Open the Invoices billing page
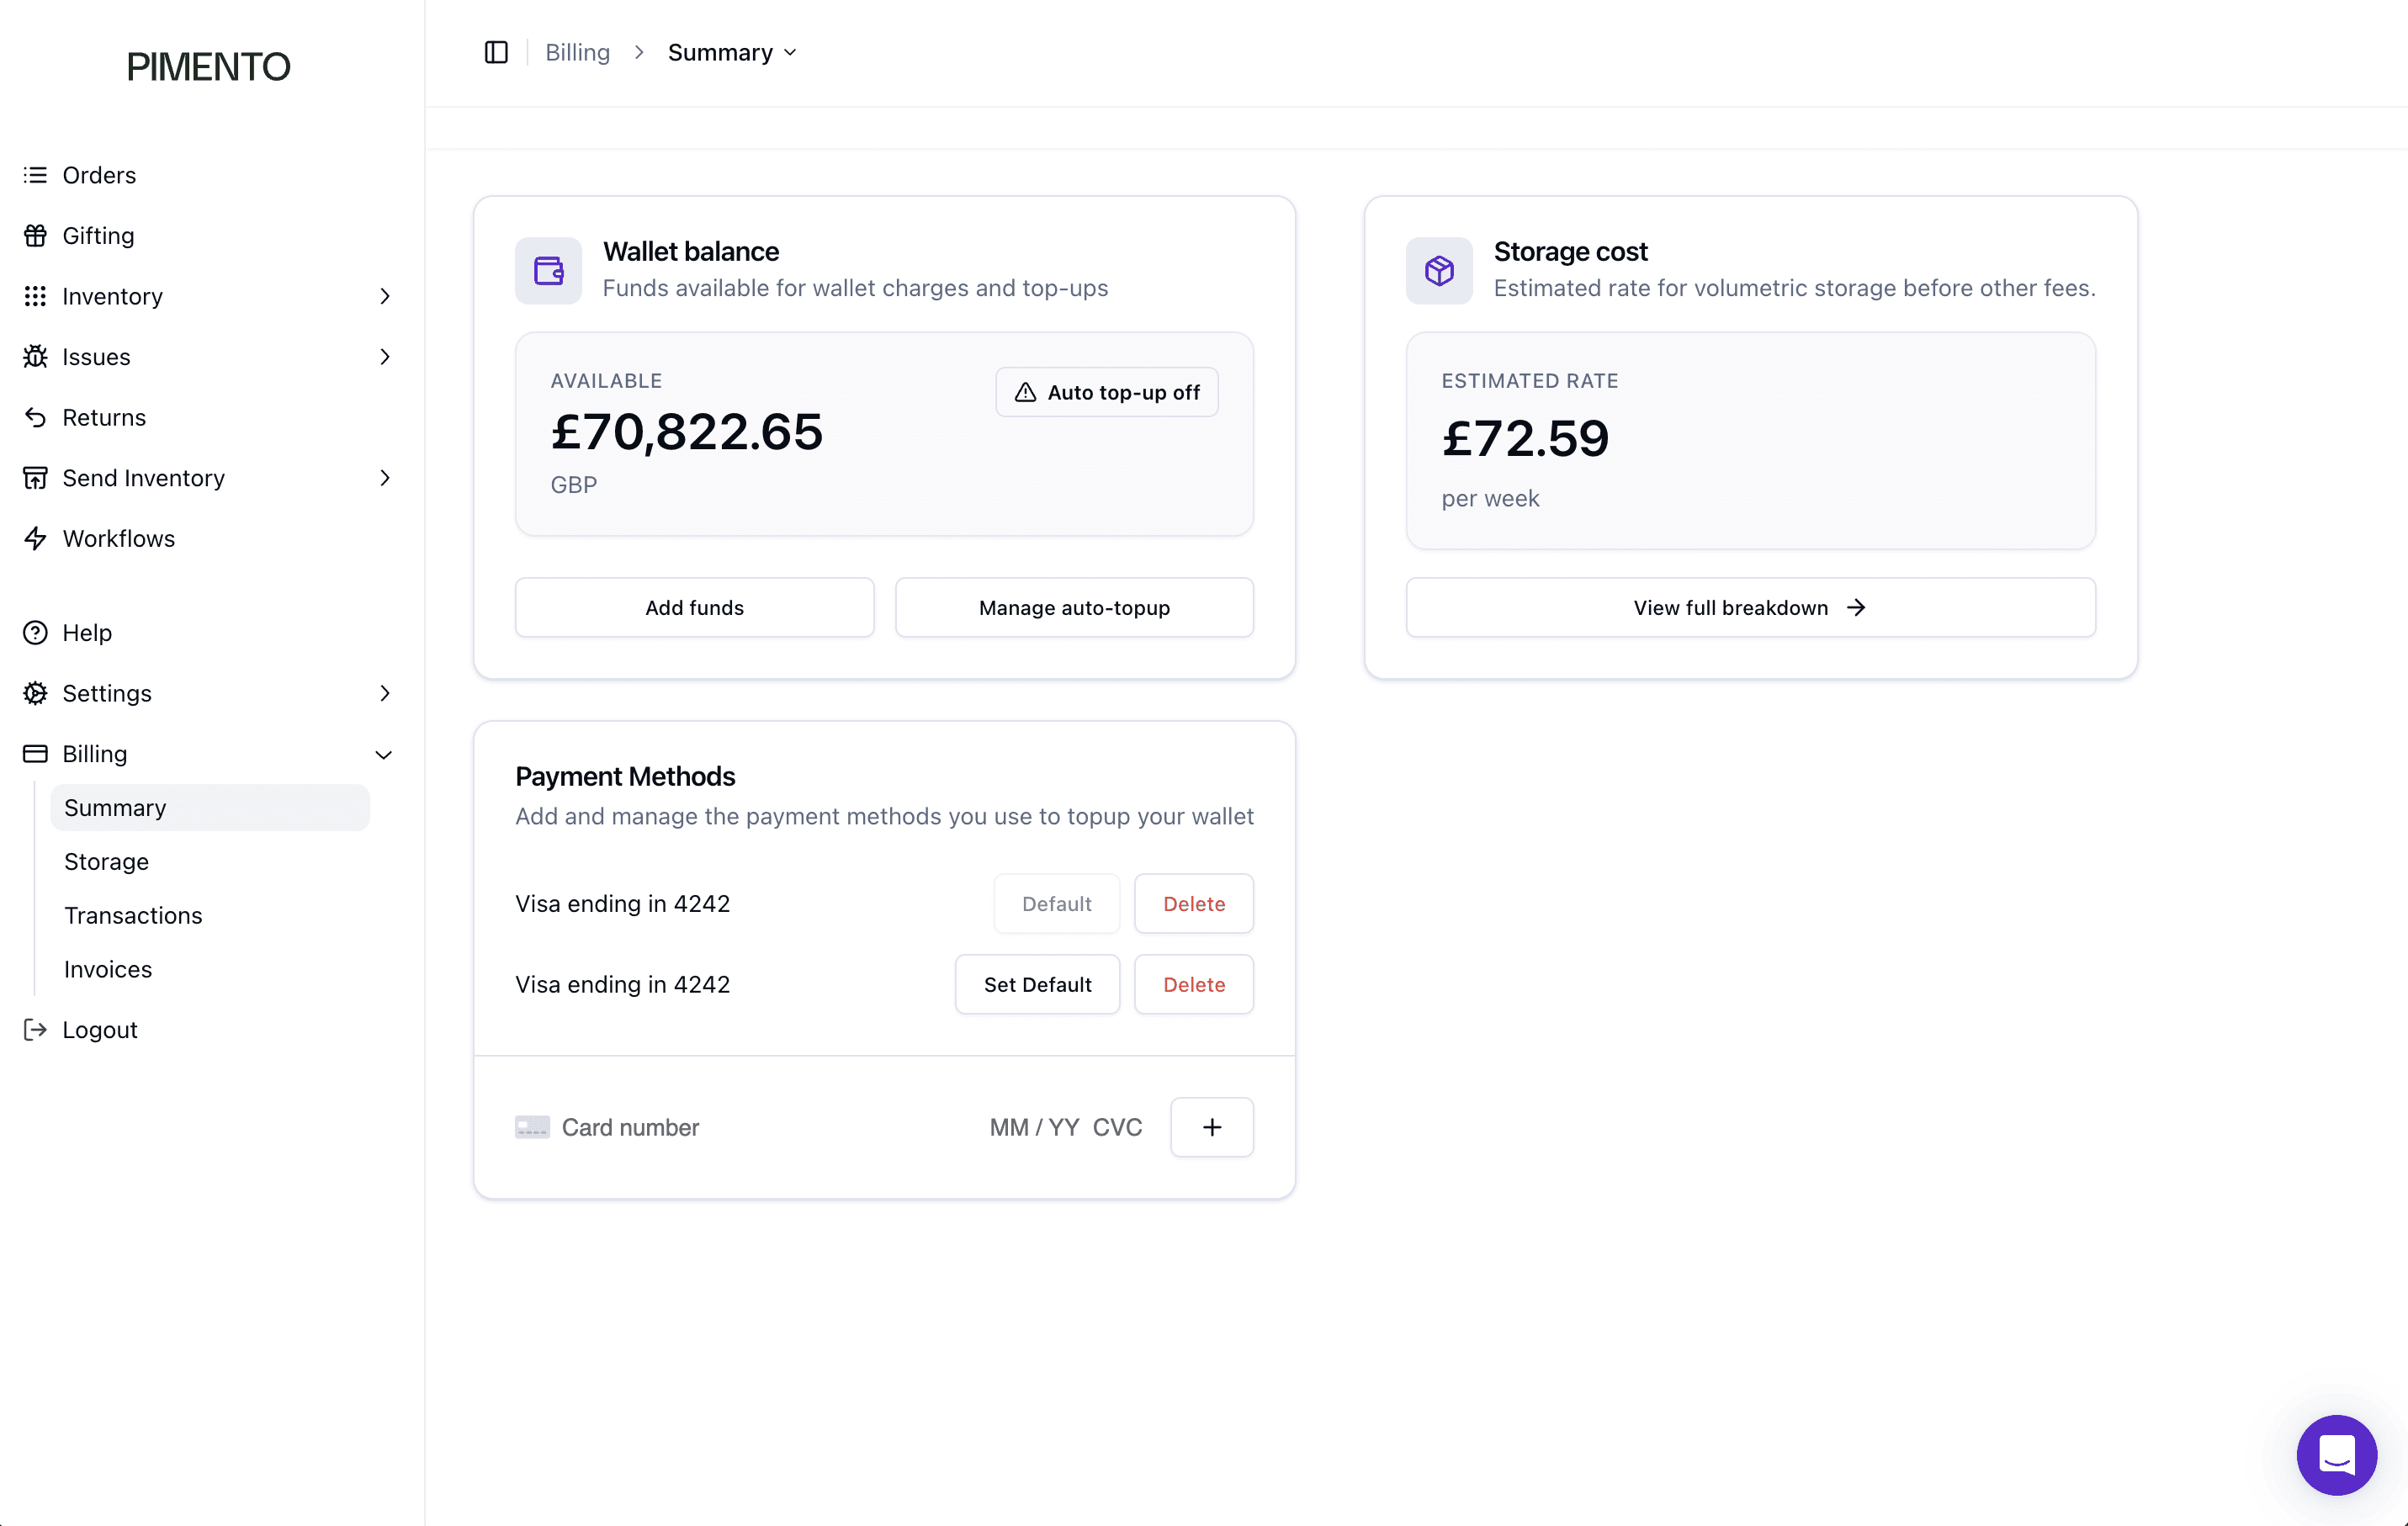This screenshot has width=2408, height=1526. click(x=108, y=969)
